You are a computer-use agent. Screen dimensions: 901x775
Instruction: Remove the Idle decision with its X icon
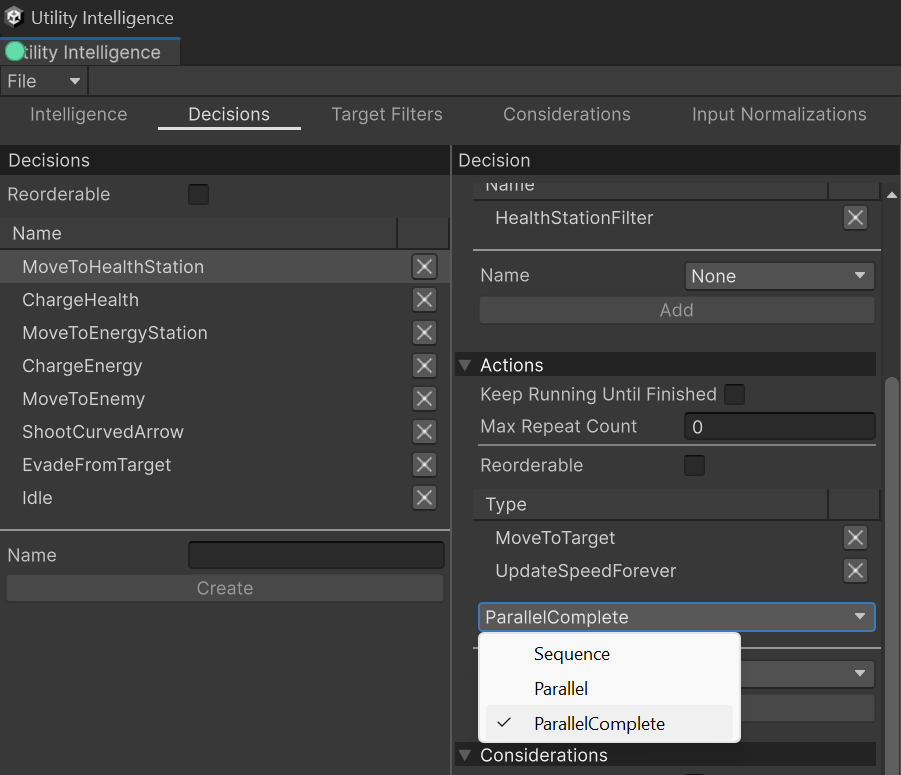[x=424, y=498]
